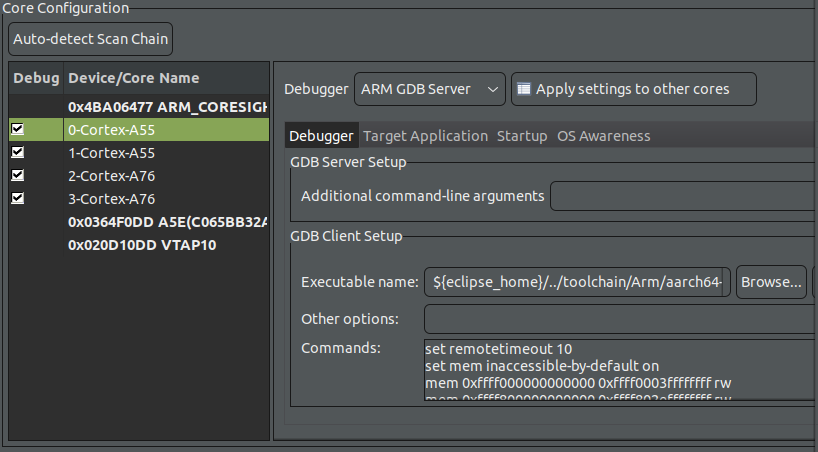Select the 0x020D10DD VTAP10 device entry
The width and height of the screenshot is (818, 452).
click(x=142, y=245)
